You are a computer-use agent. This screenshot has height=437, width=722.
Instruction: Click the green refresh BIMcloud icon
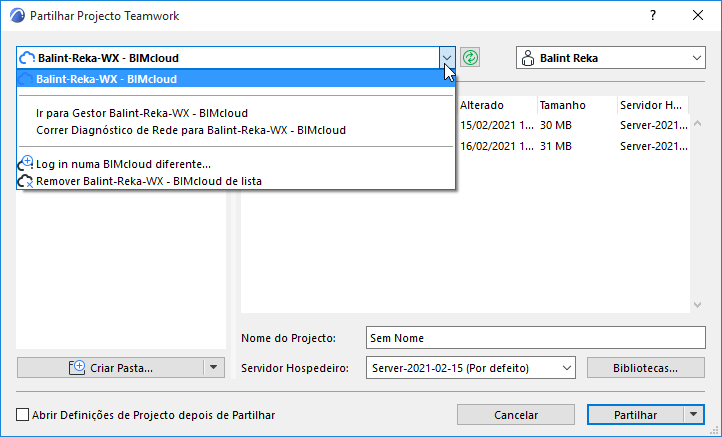[x=470, y=58]
